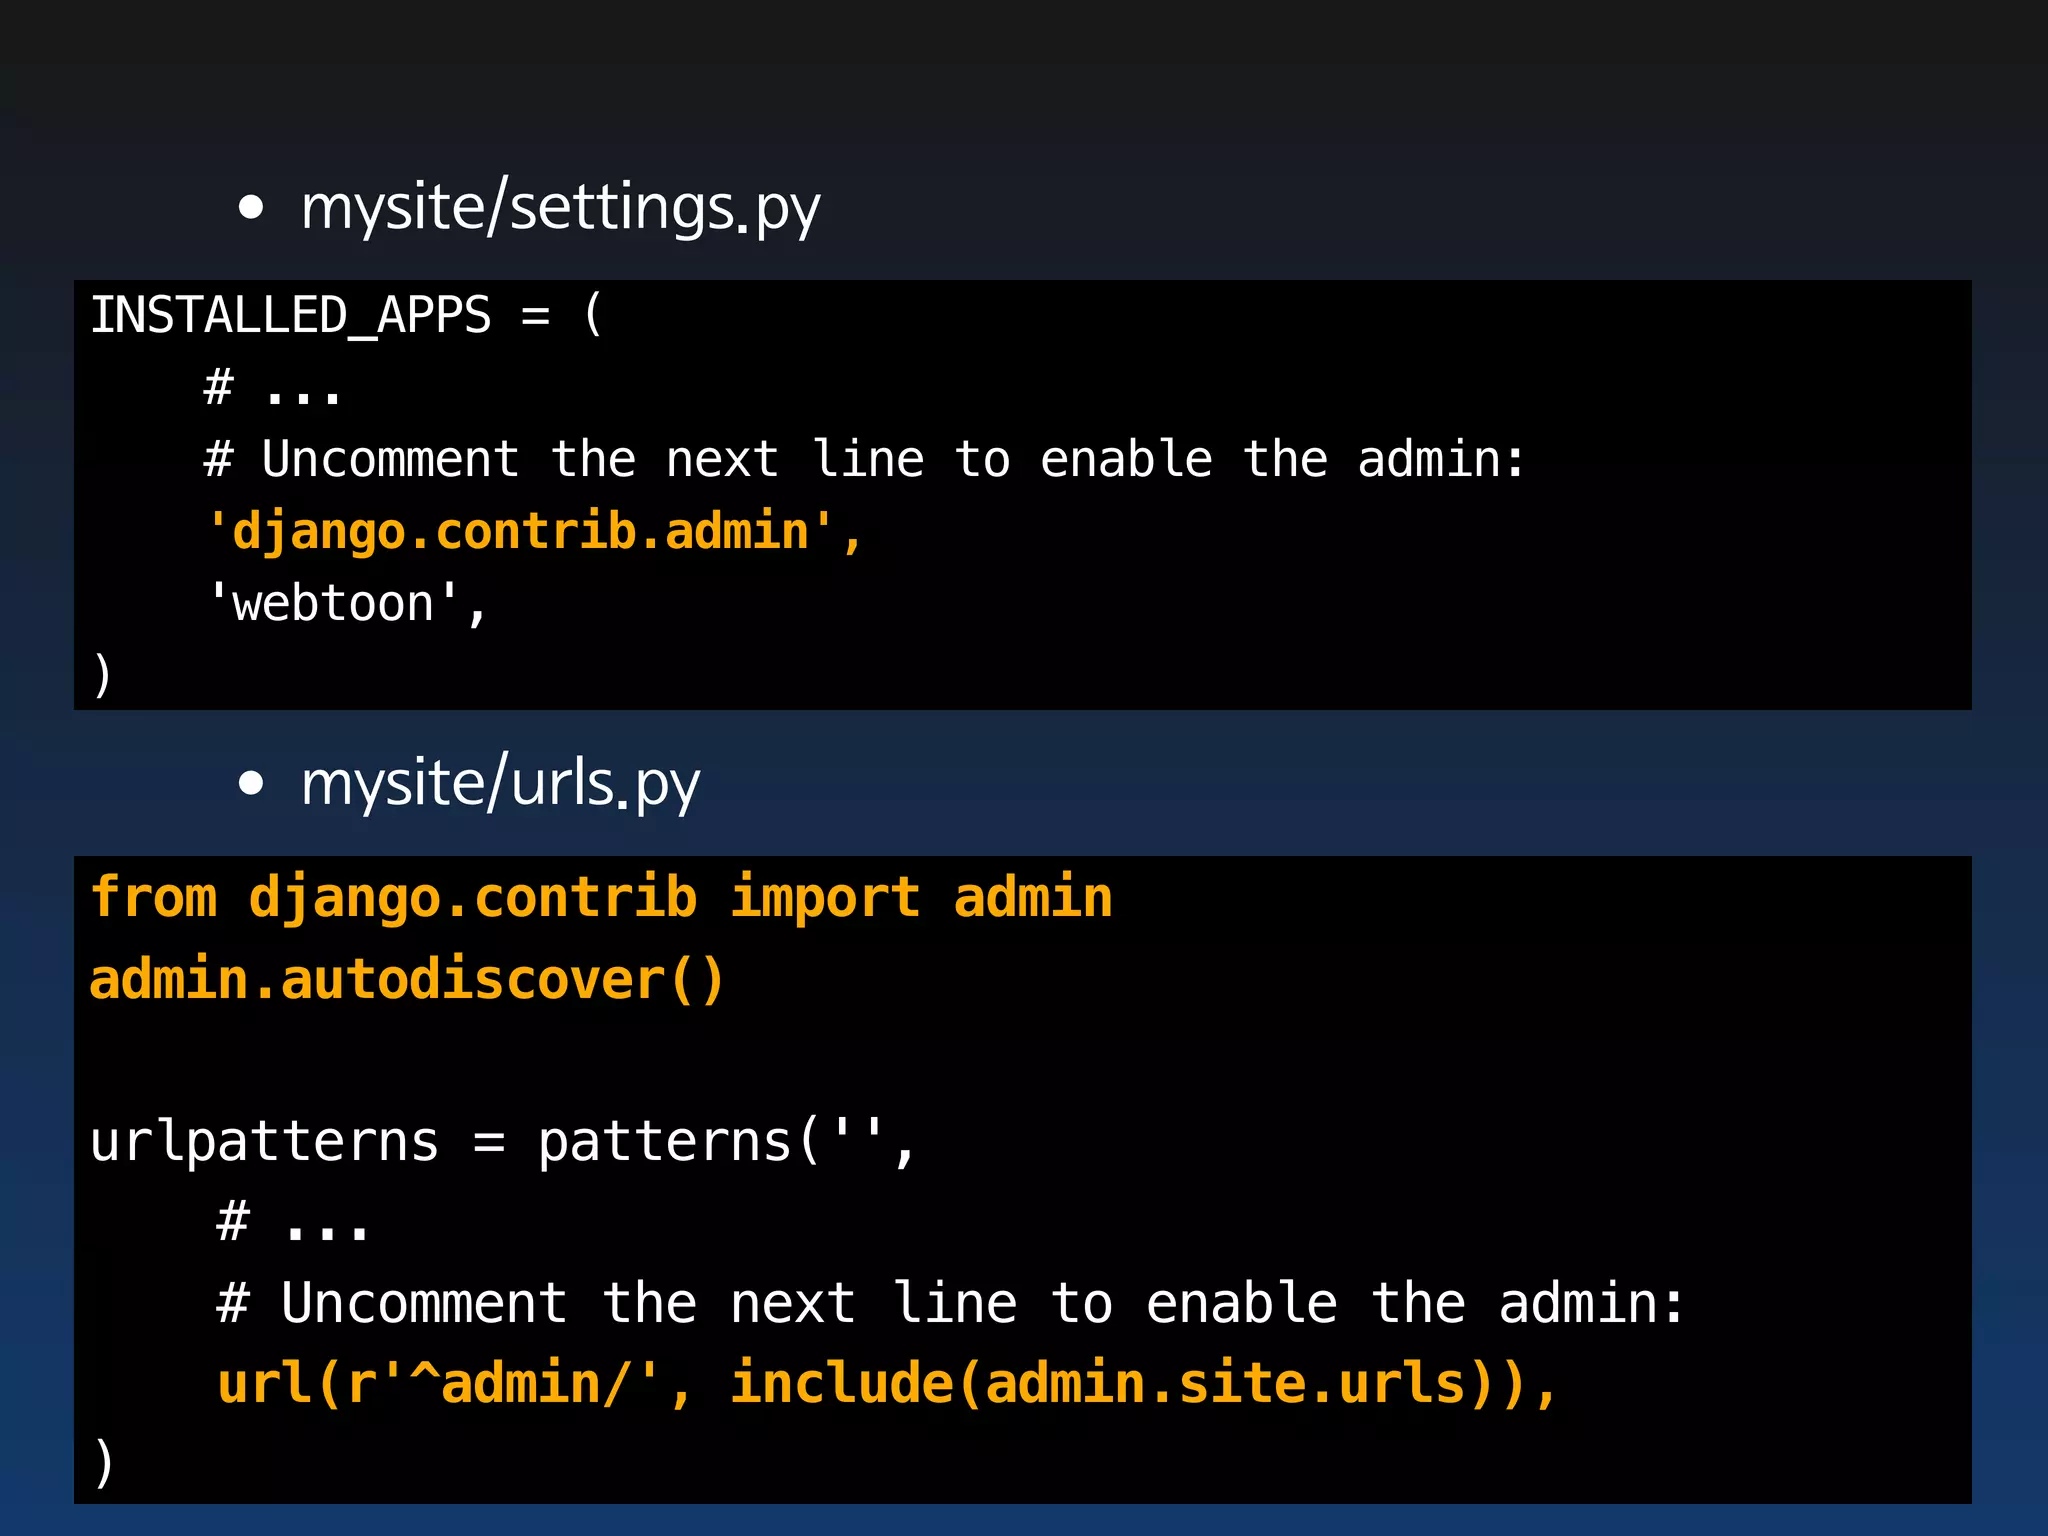Viewport: 2048px width, 1536px height.
Task: Click the admin.autodiscover() line
Action: [407, 979]
